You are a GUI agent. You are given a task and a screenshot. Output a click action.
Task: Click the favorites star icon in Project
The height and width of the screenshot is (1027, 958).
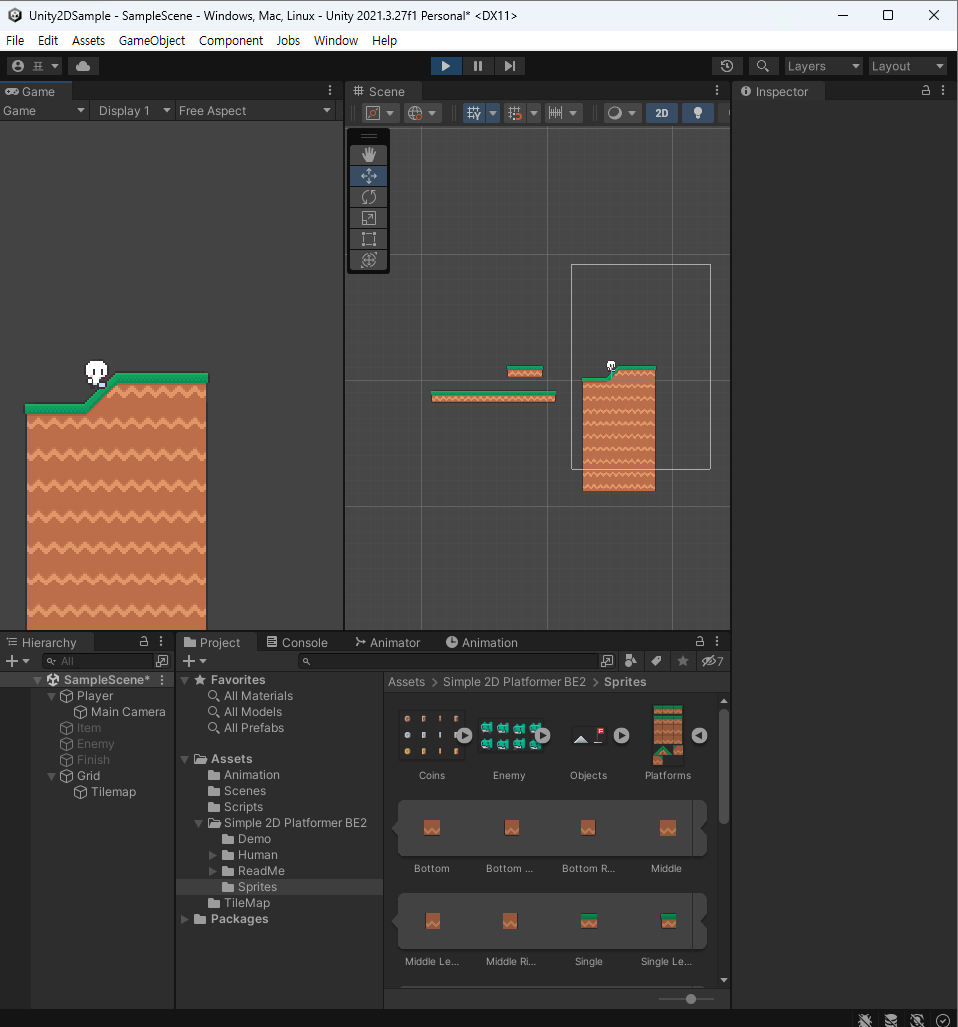pyautogui.click(x=683, y=661)
